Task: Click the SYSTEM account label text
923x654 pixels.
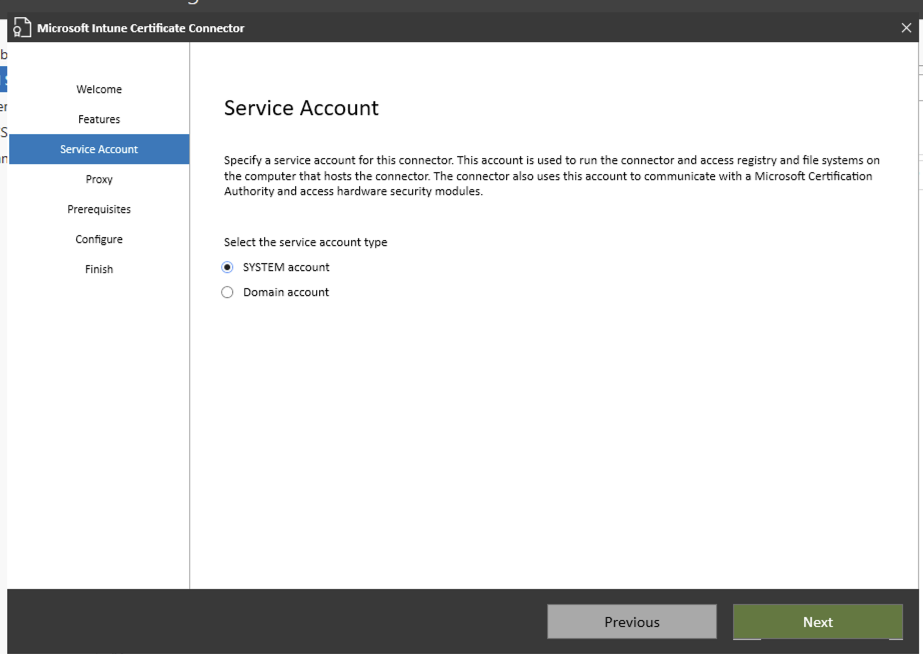Action: [286, 267]
